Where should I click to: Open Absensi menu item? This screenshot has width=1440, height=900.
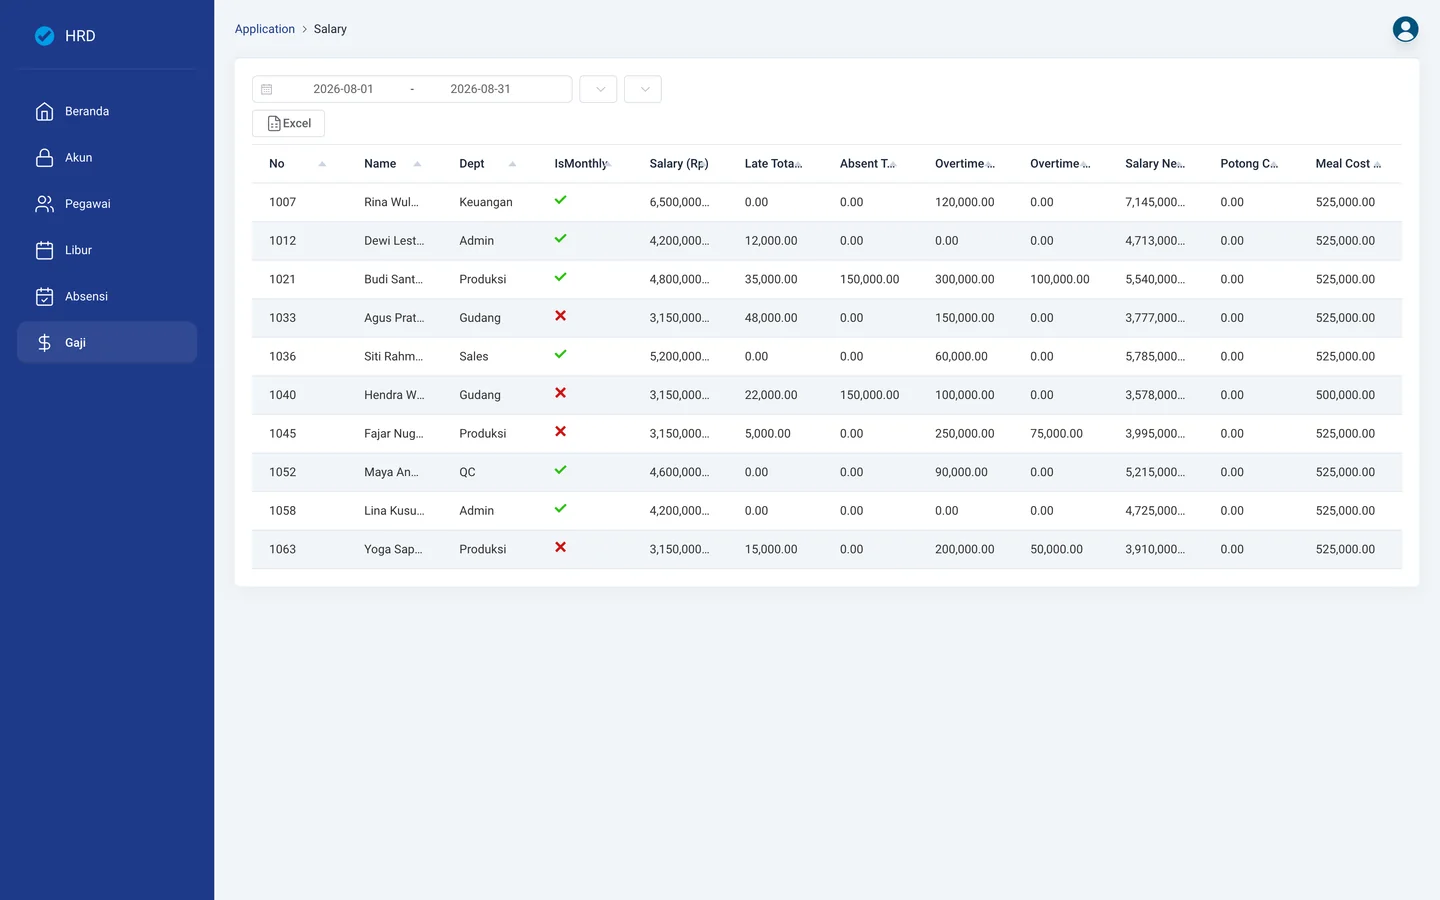tap(107, 296)
